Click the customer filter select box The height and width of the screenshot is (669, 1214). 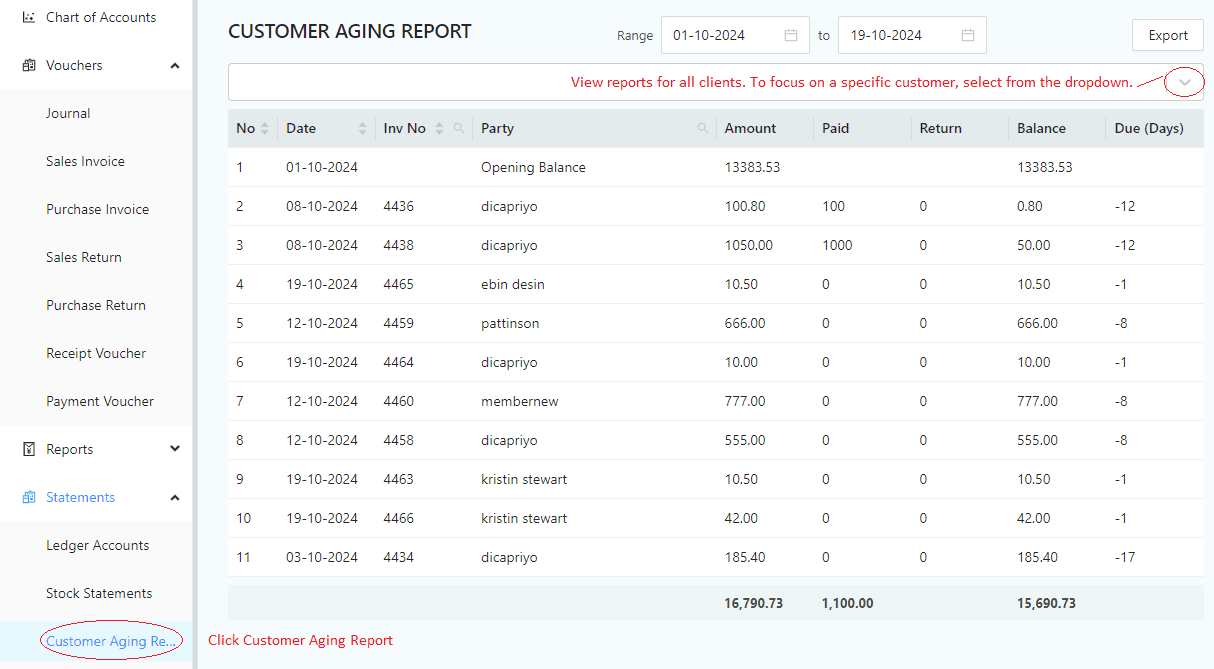716,82
